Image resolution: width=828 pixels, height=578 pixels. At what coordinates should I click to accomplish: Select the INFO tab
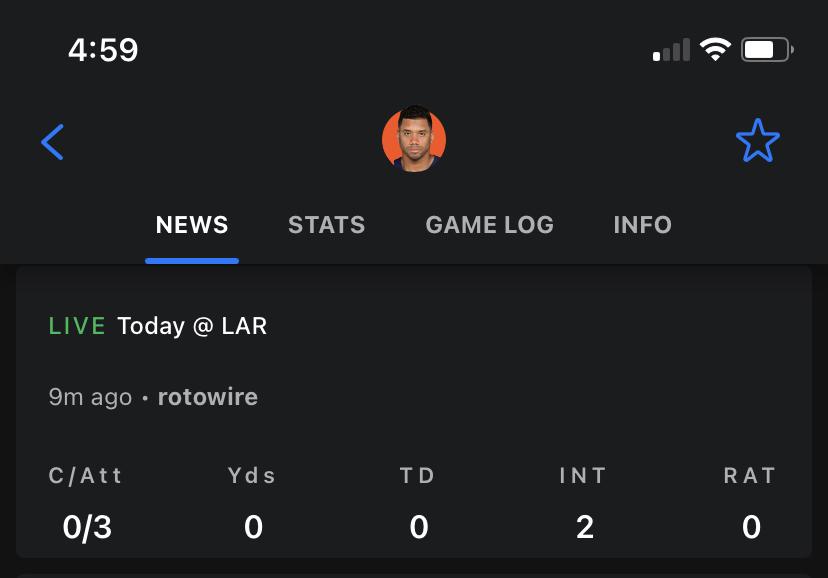pos(642,225)
